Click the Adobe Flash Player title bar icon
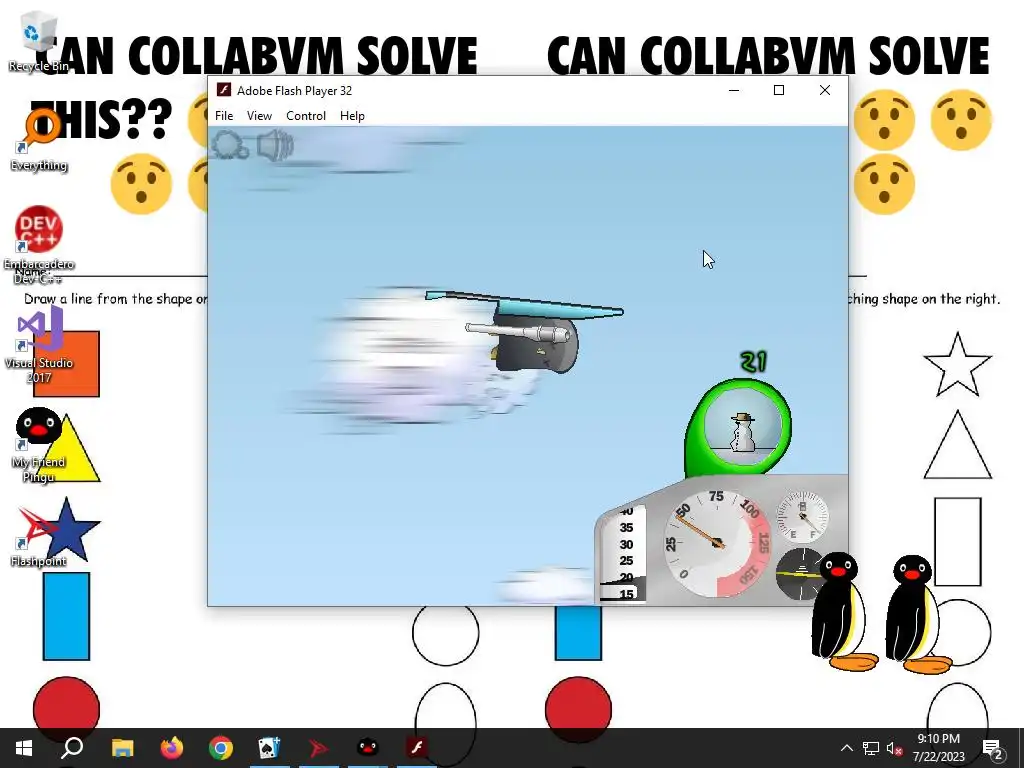1024x768 pixels. [224, 90]
